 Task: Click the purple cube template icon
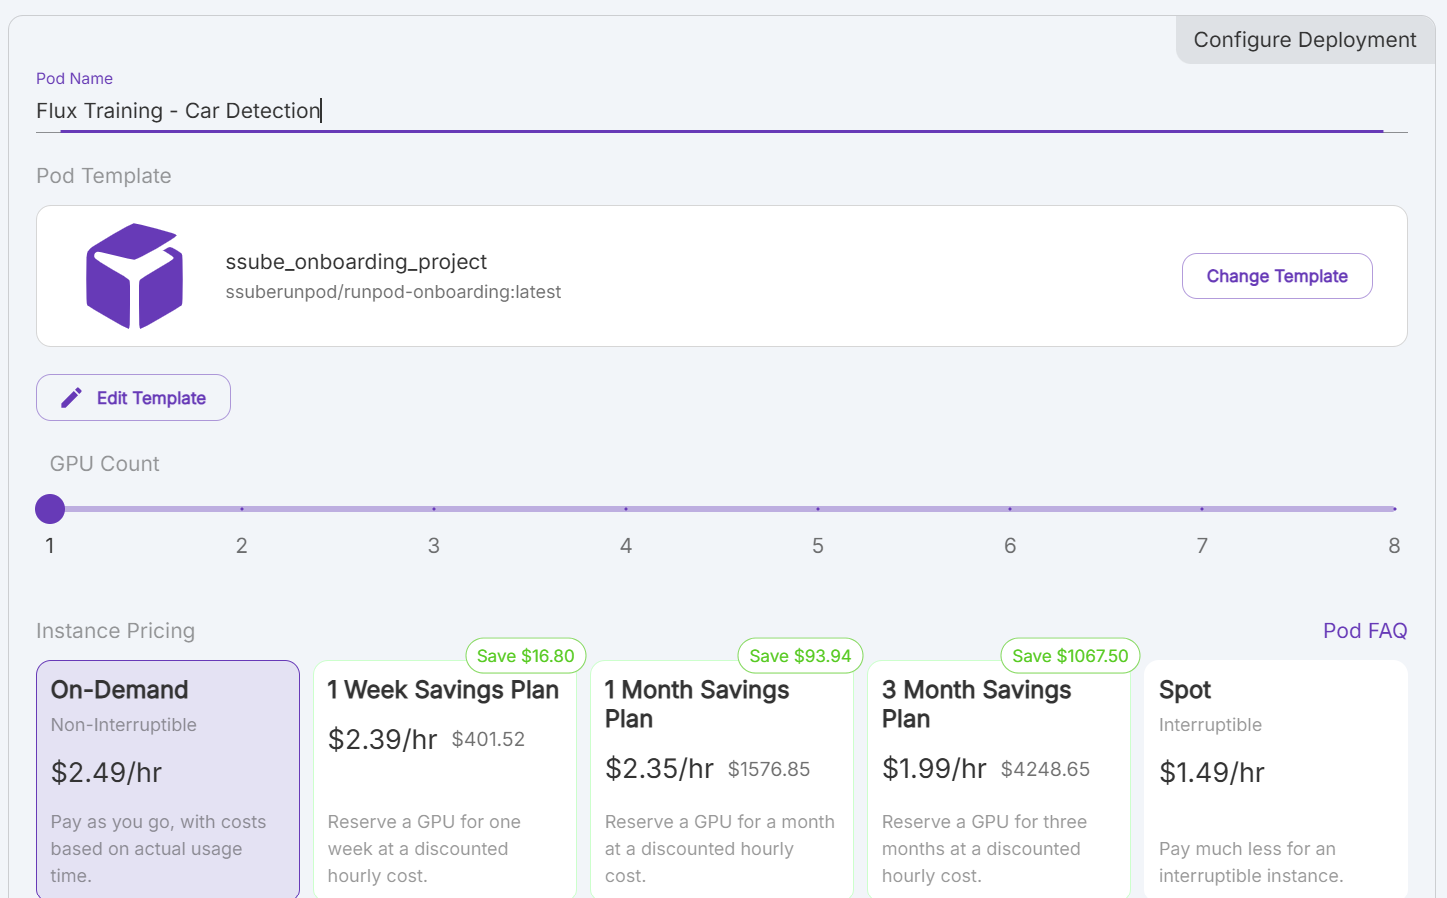(134, 276)
